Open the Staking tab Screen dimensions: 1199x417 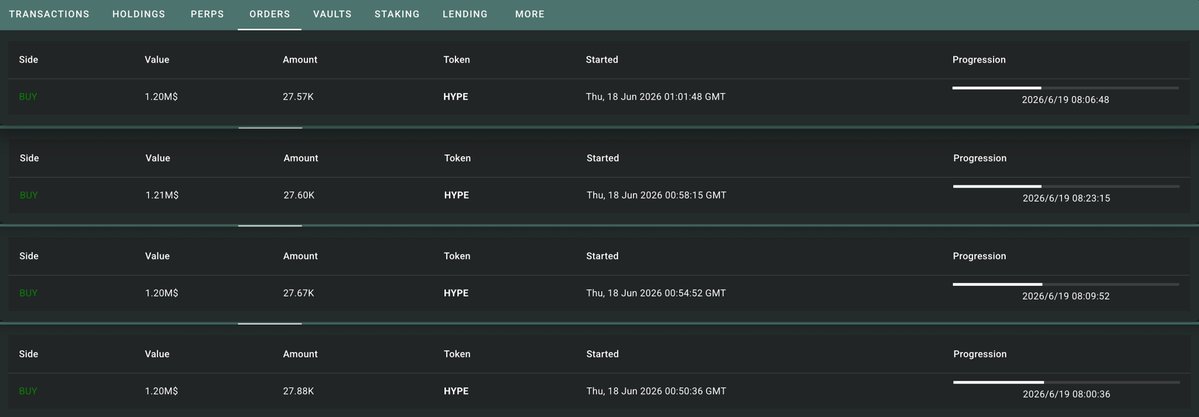pyautogui.click(x=397, y=15)
